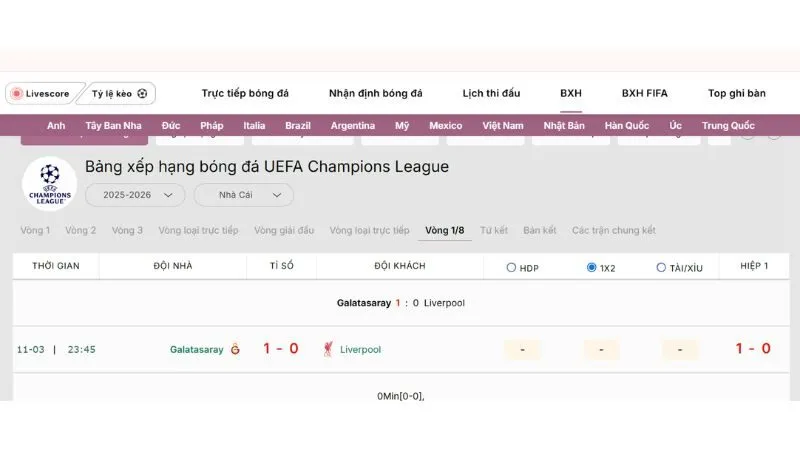Image resolution: width=800 pixels, height=450 pixels.
Task: Select the 1X2 odds radio button
Action: pos(592,267)
